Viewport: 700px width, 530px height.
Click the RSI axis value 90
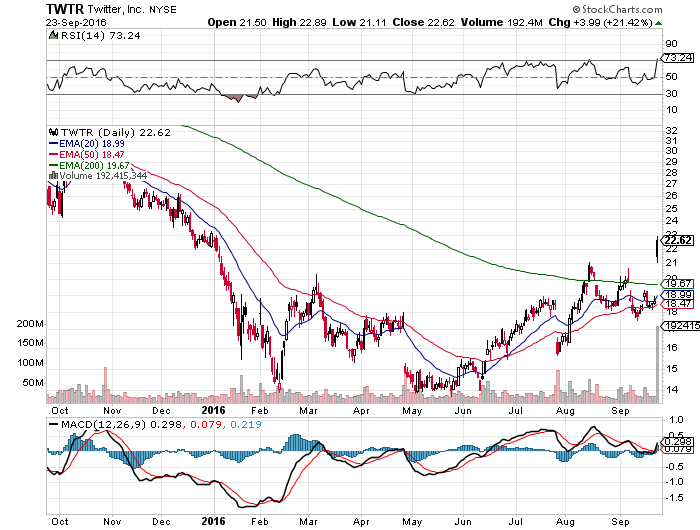point(671,44)
